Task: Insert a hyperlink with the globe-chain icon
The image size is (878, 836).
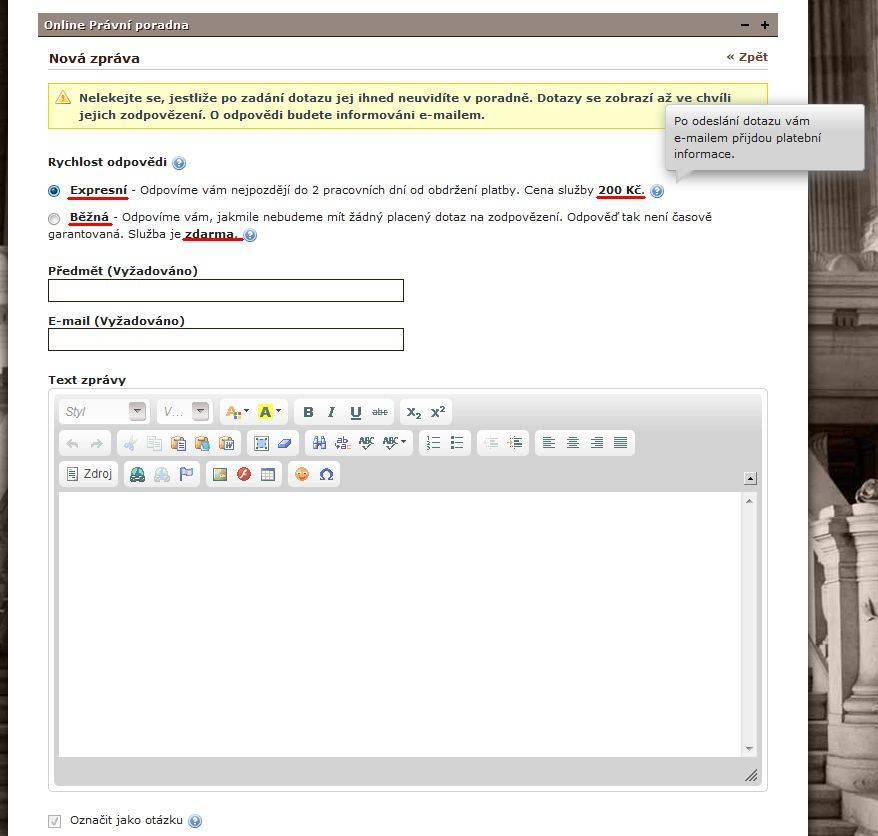Action: (x=137, y=475)
